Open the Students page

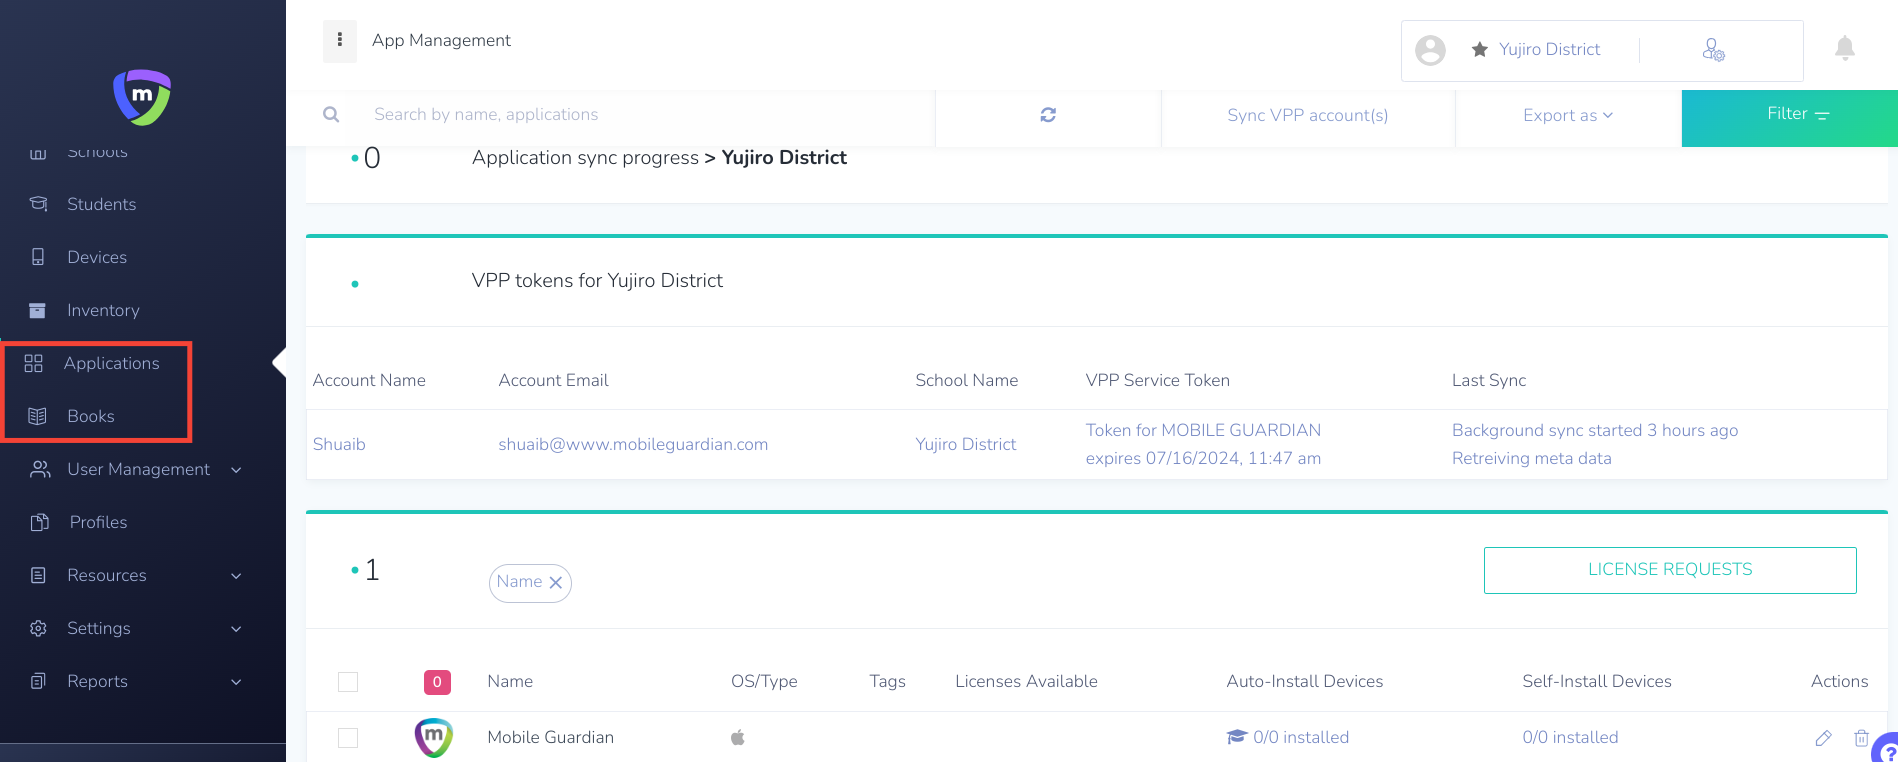coord(101,204)
